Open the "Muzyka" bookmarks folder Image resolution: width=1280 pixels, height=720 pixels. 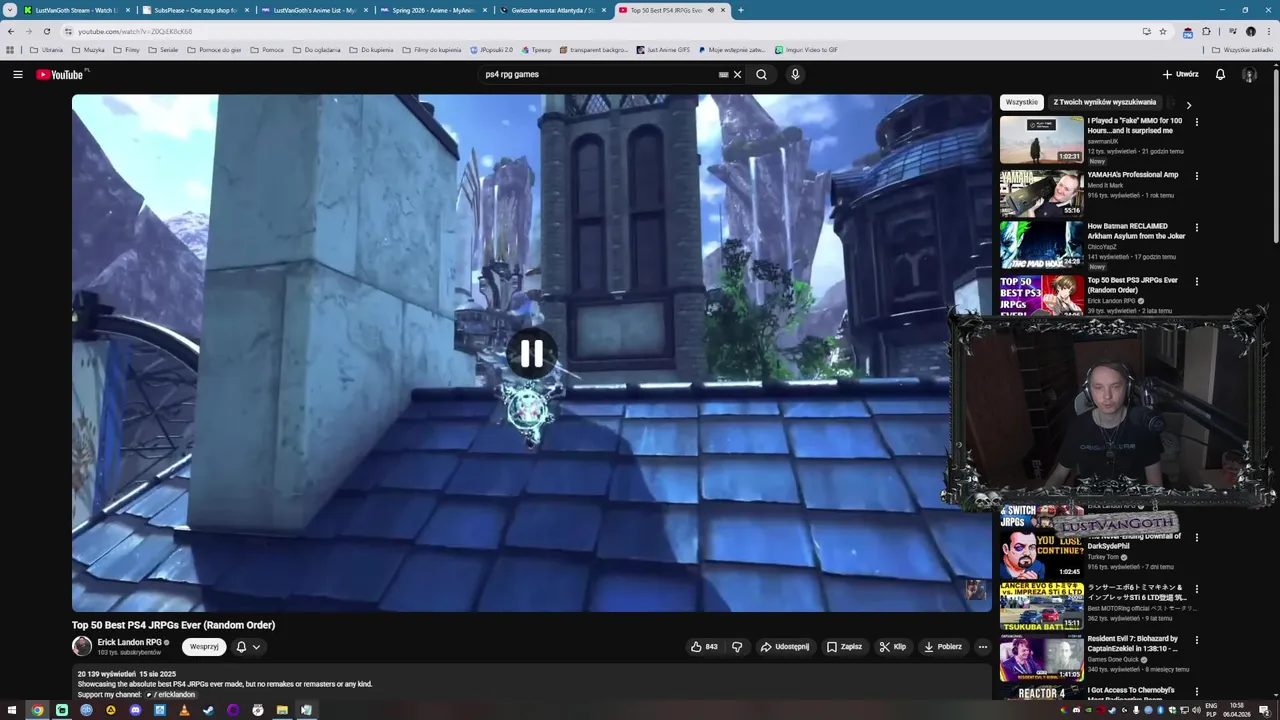[88, 49]
